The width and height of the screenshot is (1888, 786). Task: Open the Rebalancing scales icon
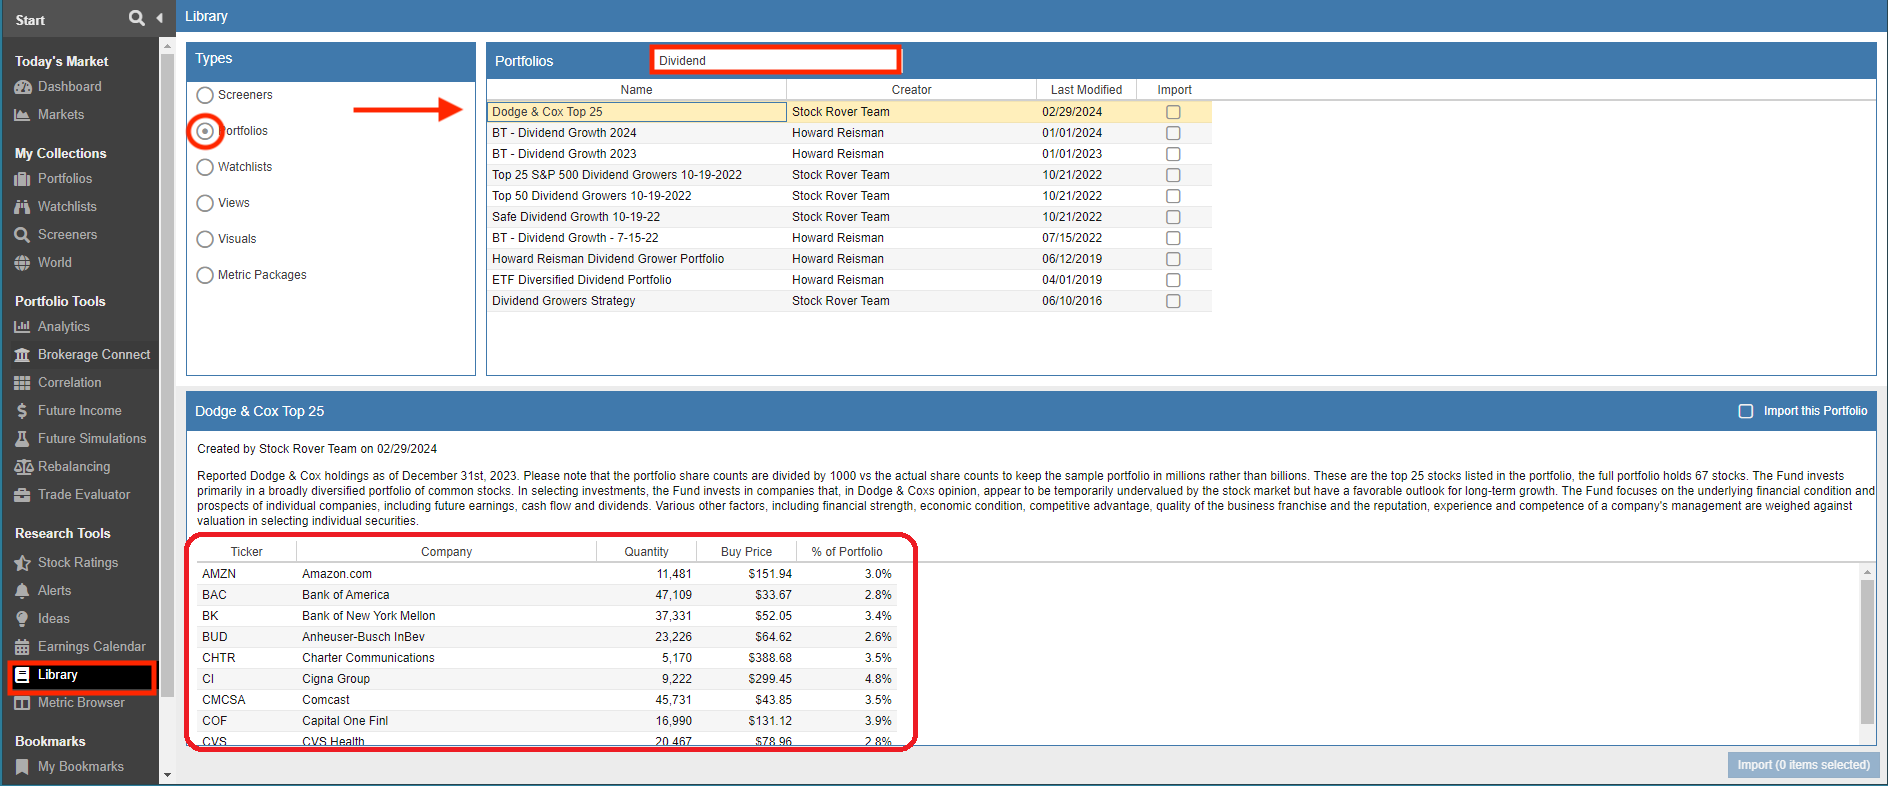pyautogui.click(x=23, y=467)
